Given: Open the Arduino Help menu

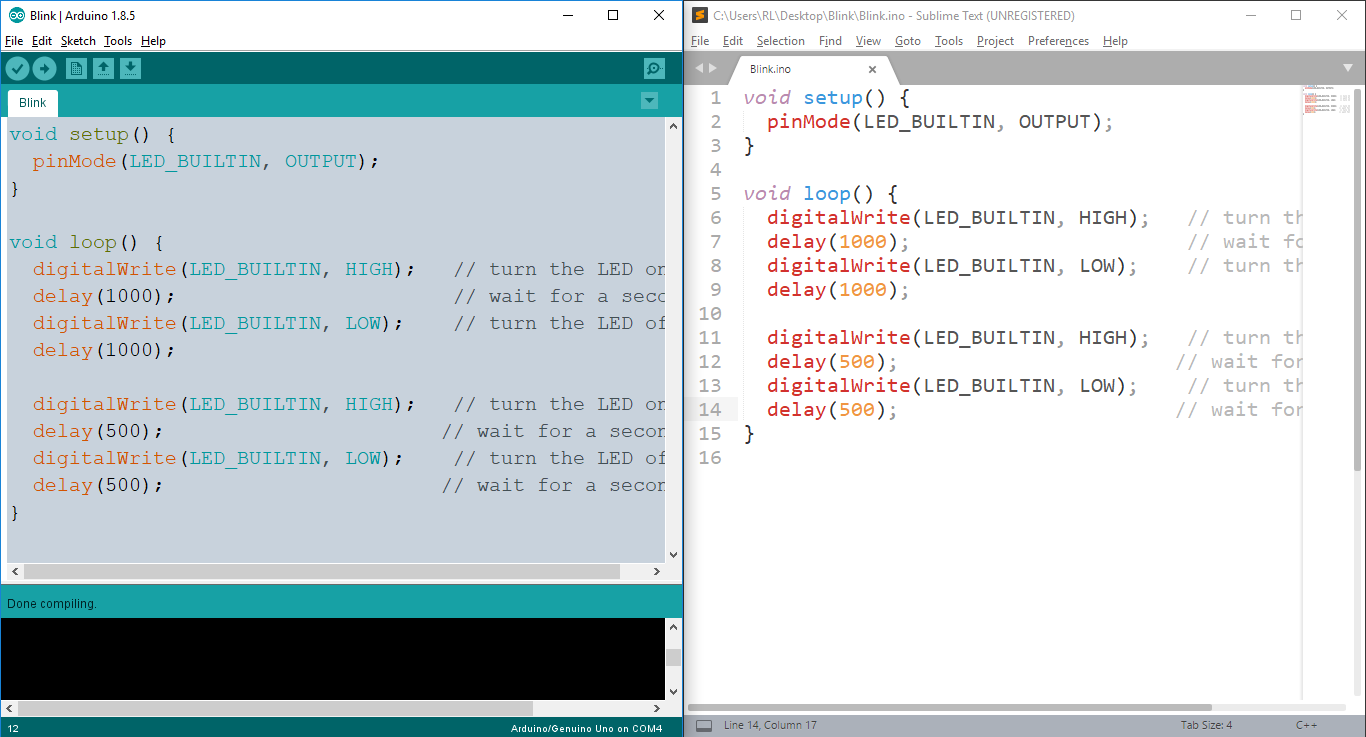Looking at the screenshot, I should point(153,41).
